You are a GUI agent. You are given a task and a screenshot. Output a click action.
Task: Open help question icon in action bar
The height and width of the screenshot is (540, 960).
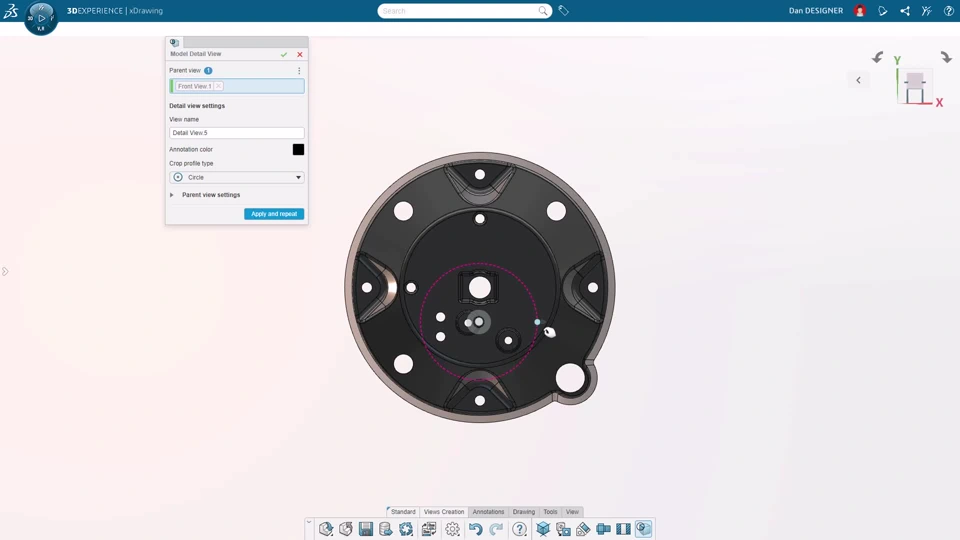(519, 529)
